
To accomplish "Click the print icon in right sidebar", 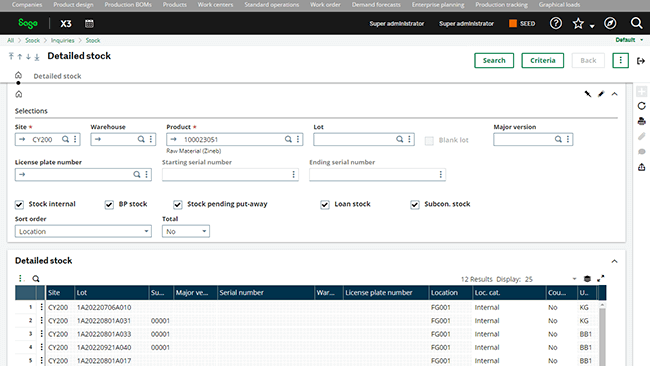I will tap(642, 121).
